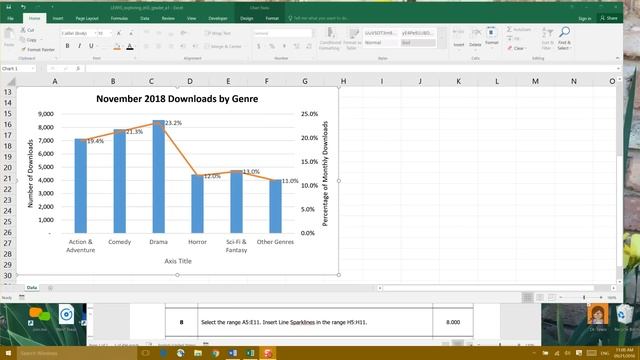Viewport: 640px width, 360px height.
Task: Switch to the Review tab
Action: 168,18
